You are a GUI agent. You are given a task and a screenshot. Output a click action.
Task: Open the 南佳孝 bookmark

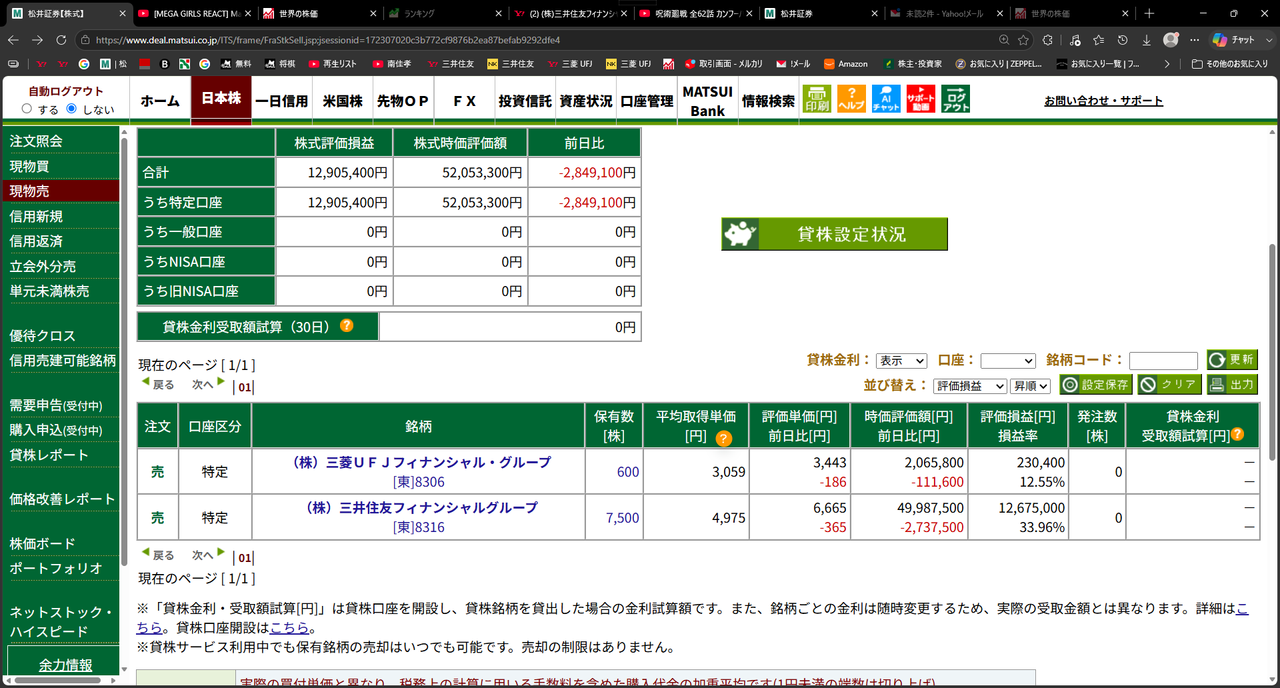click(x=391, y=64)
